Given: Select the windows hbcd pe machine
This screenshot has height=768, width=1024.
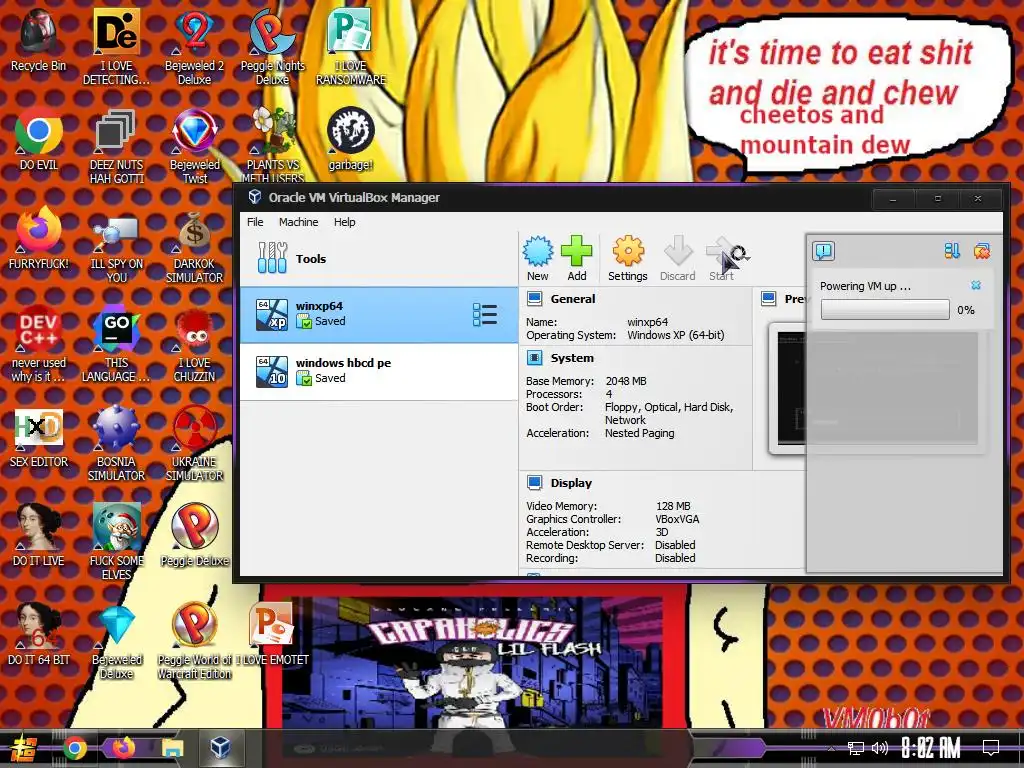Looking at the screenshot, I should click(x=379, y=371).
